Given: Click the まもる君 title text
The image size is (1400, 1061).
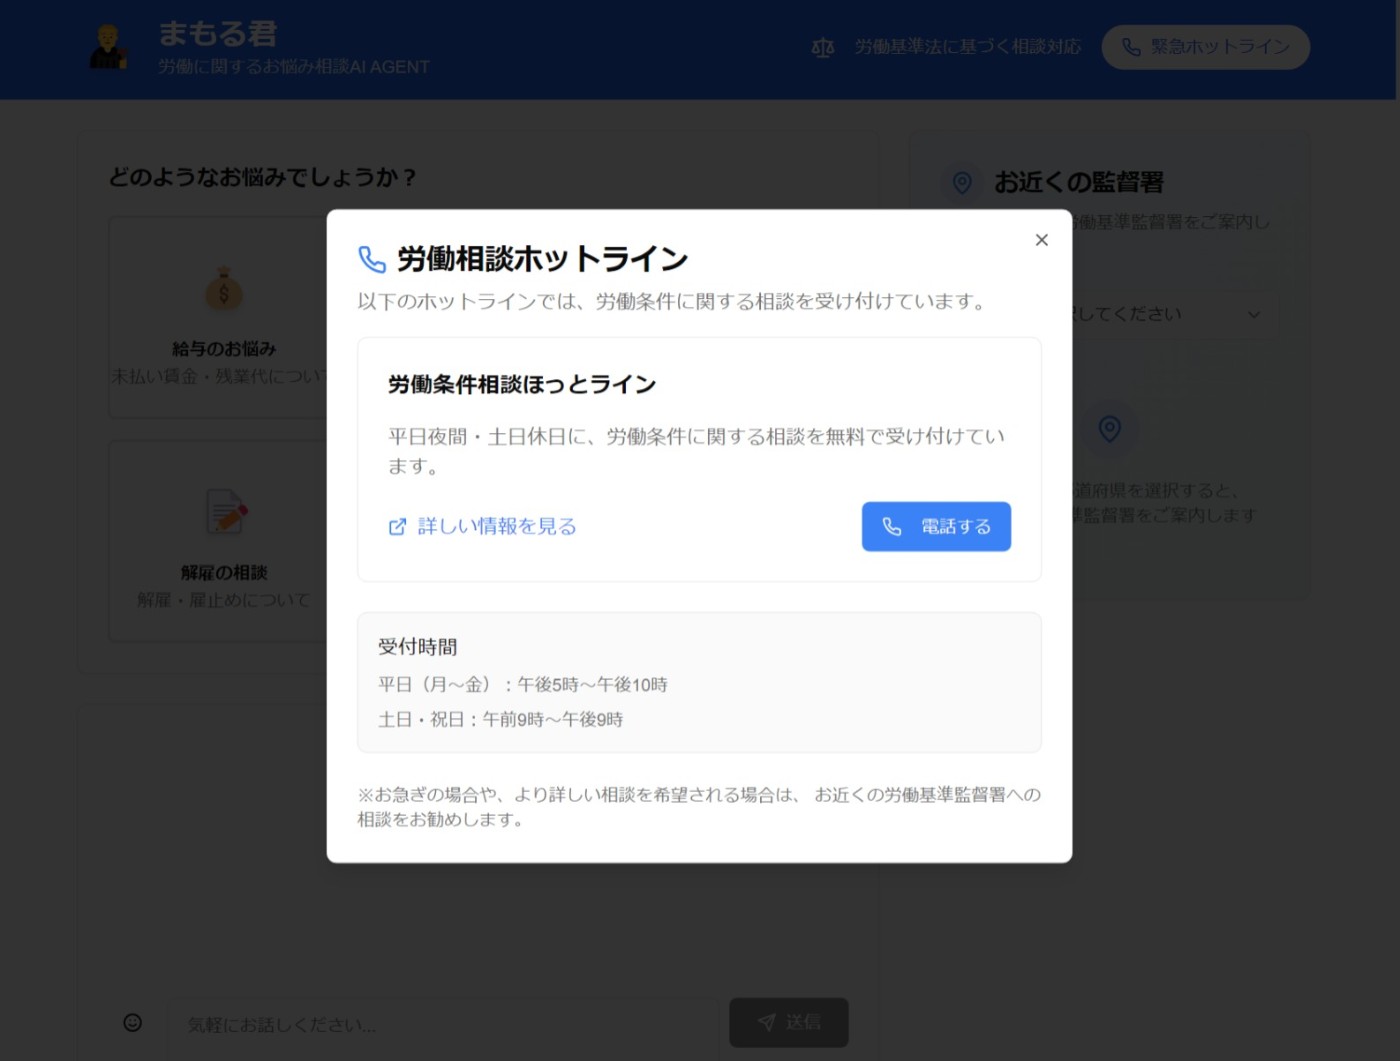Looking at the screenshot, I should pyautogui.click(x=218, y=34).
